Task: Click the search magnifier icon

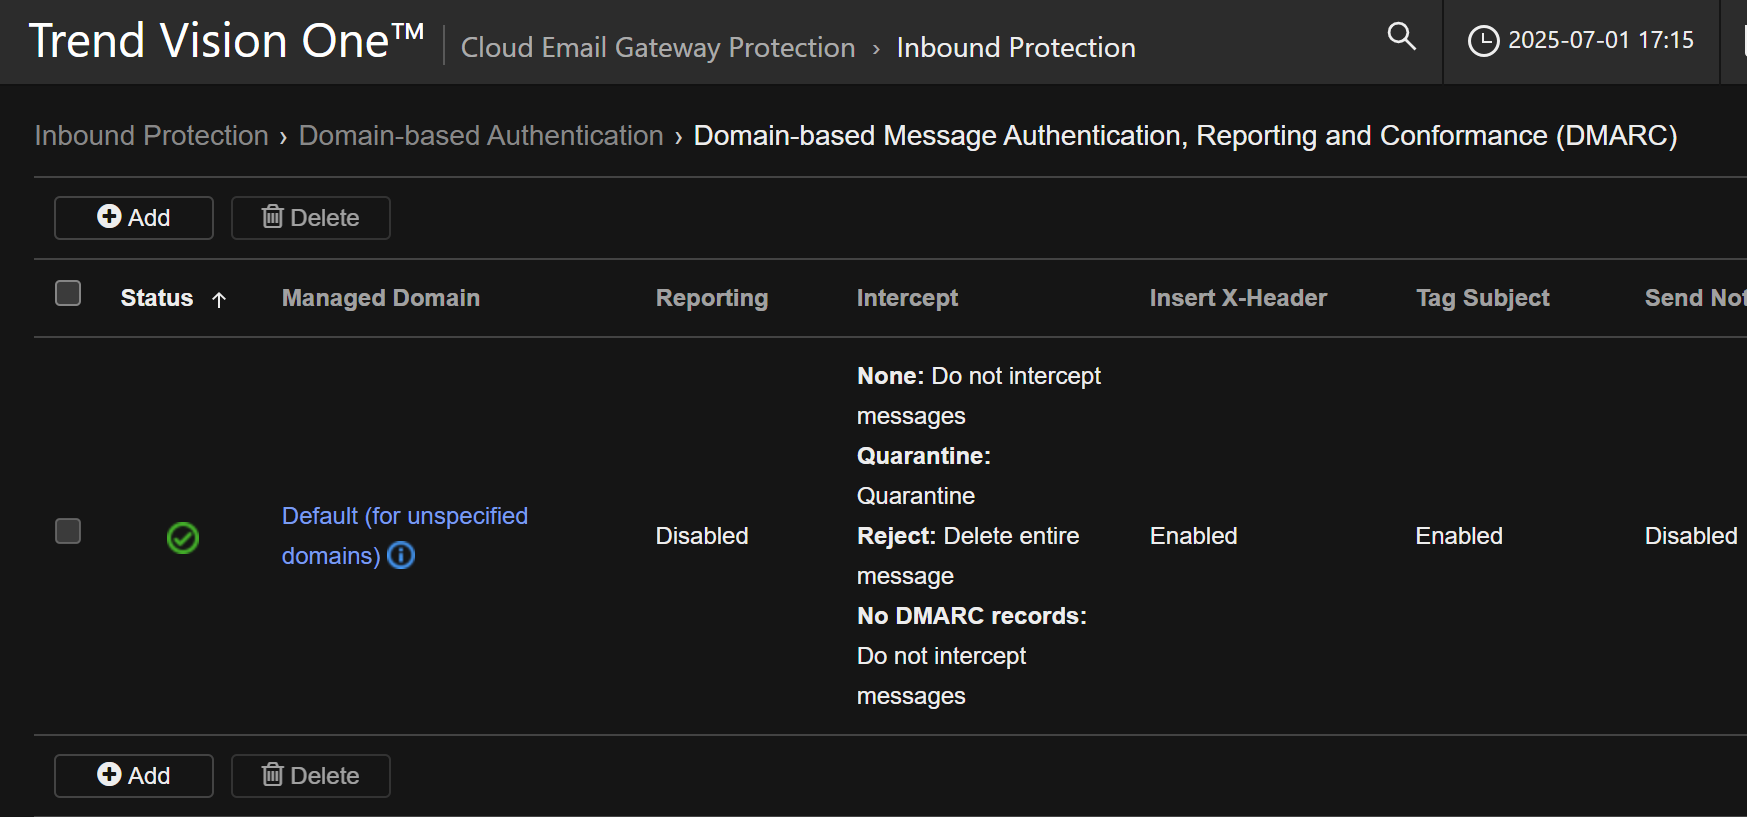Action: point(1401,37)
